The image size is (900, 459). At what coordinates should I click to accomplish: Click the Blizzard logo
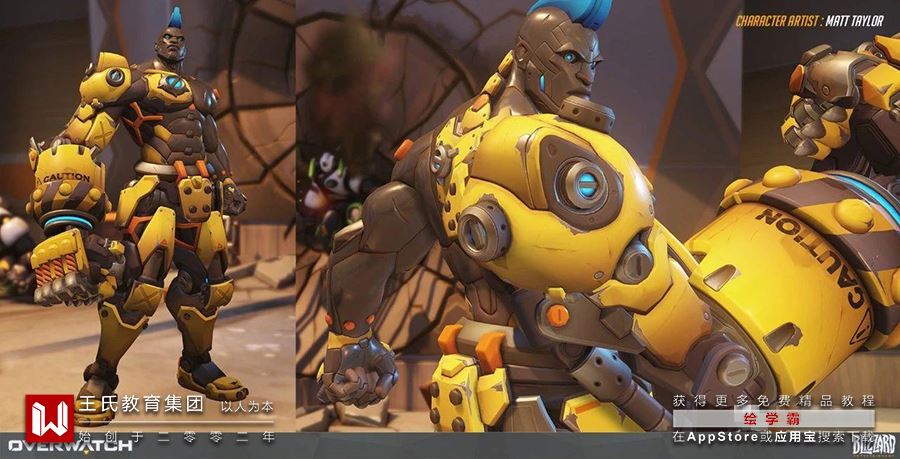(x=875, y=446)
